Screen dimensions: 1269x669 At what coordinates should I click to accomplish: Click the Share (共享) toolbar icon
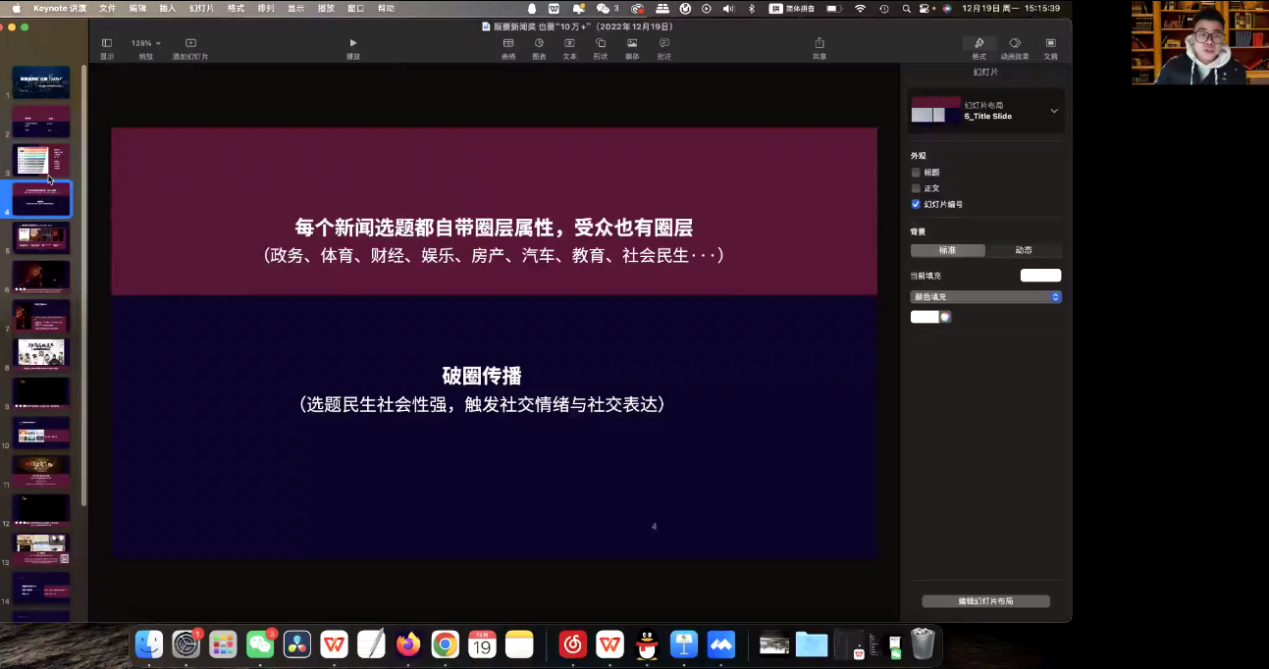[x=819, y=44]
